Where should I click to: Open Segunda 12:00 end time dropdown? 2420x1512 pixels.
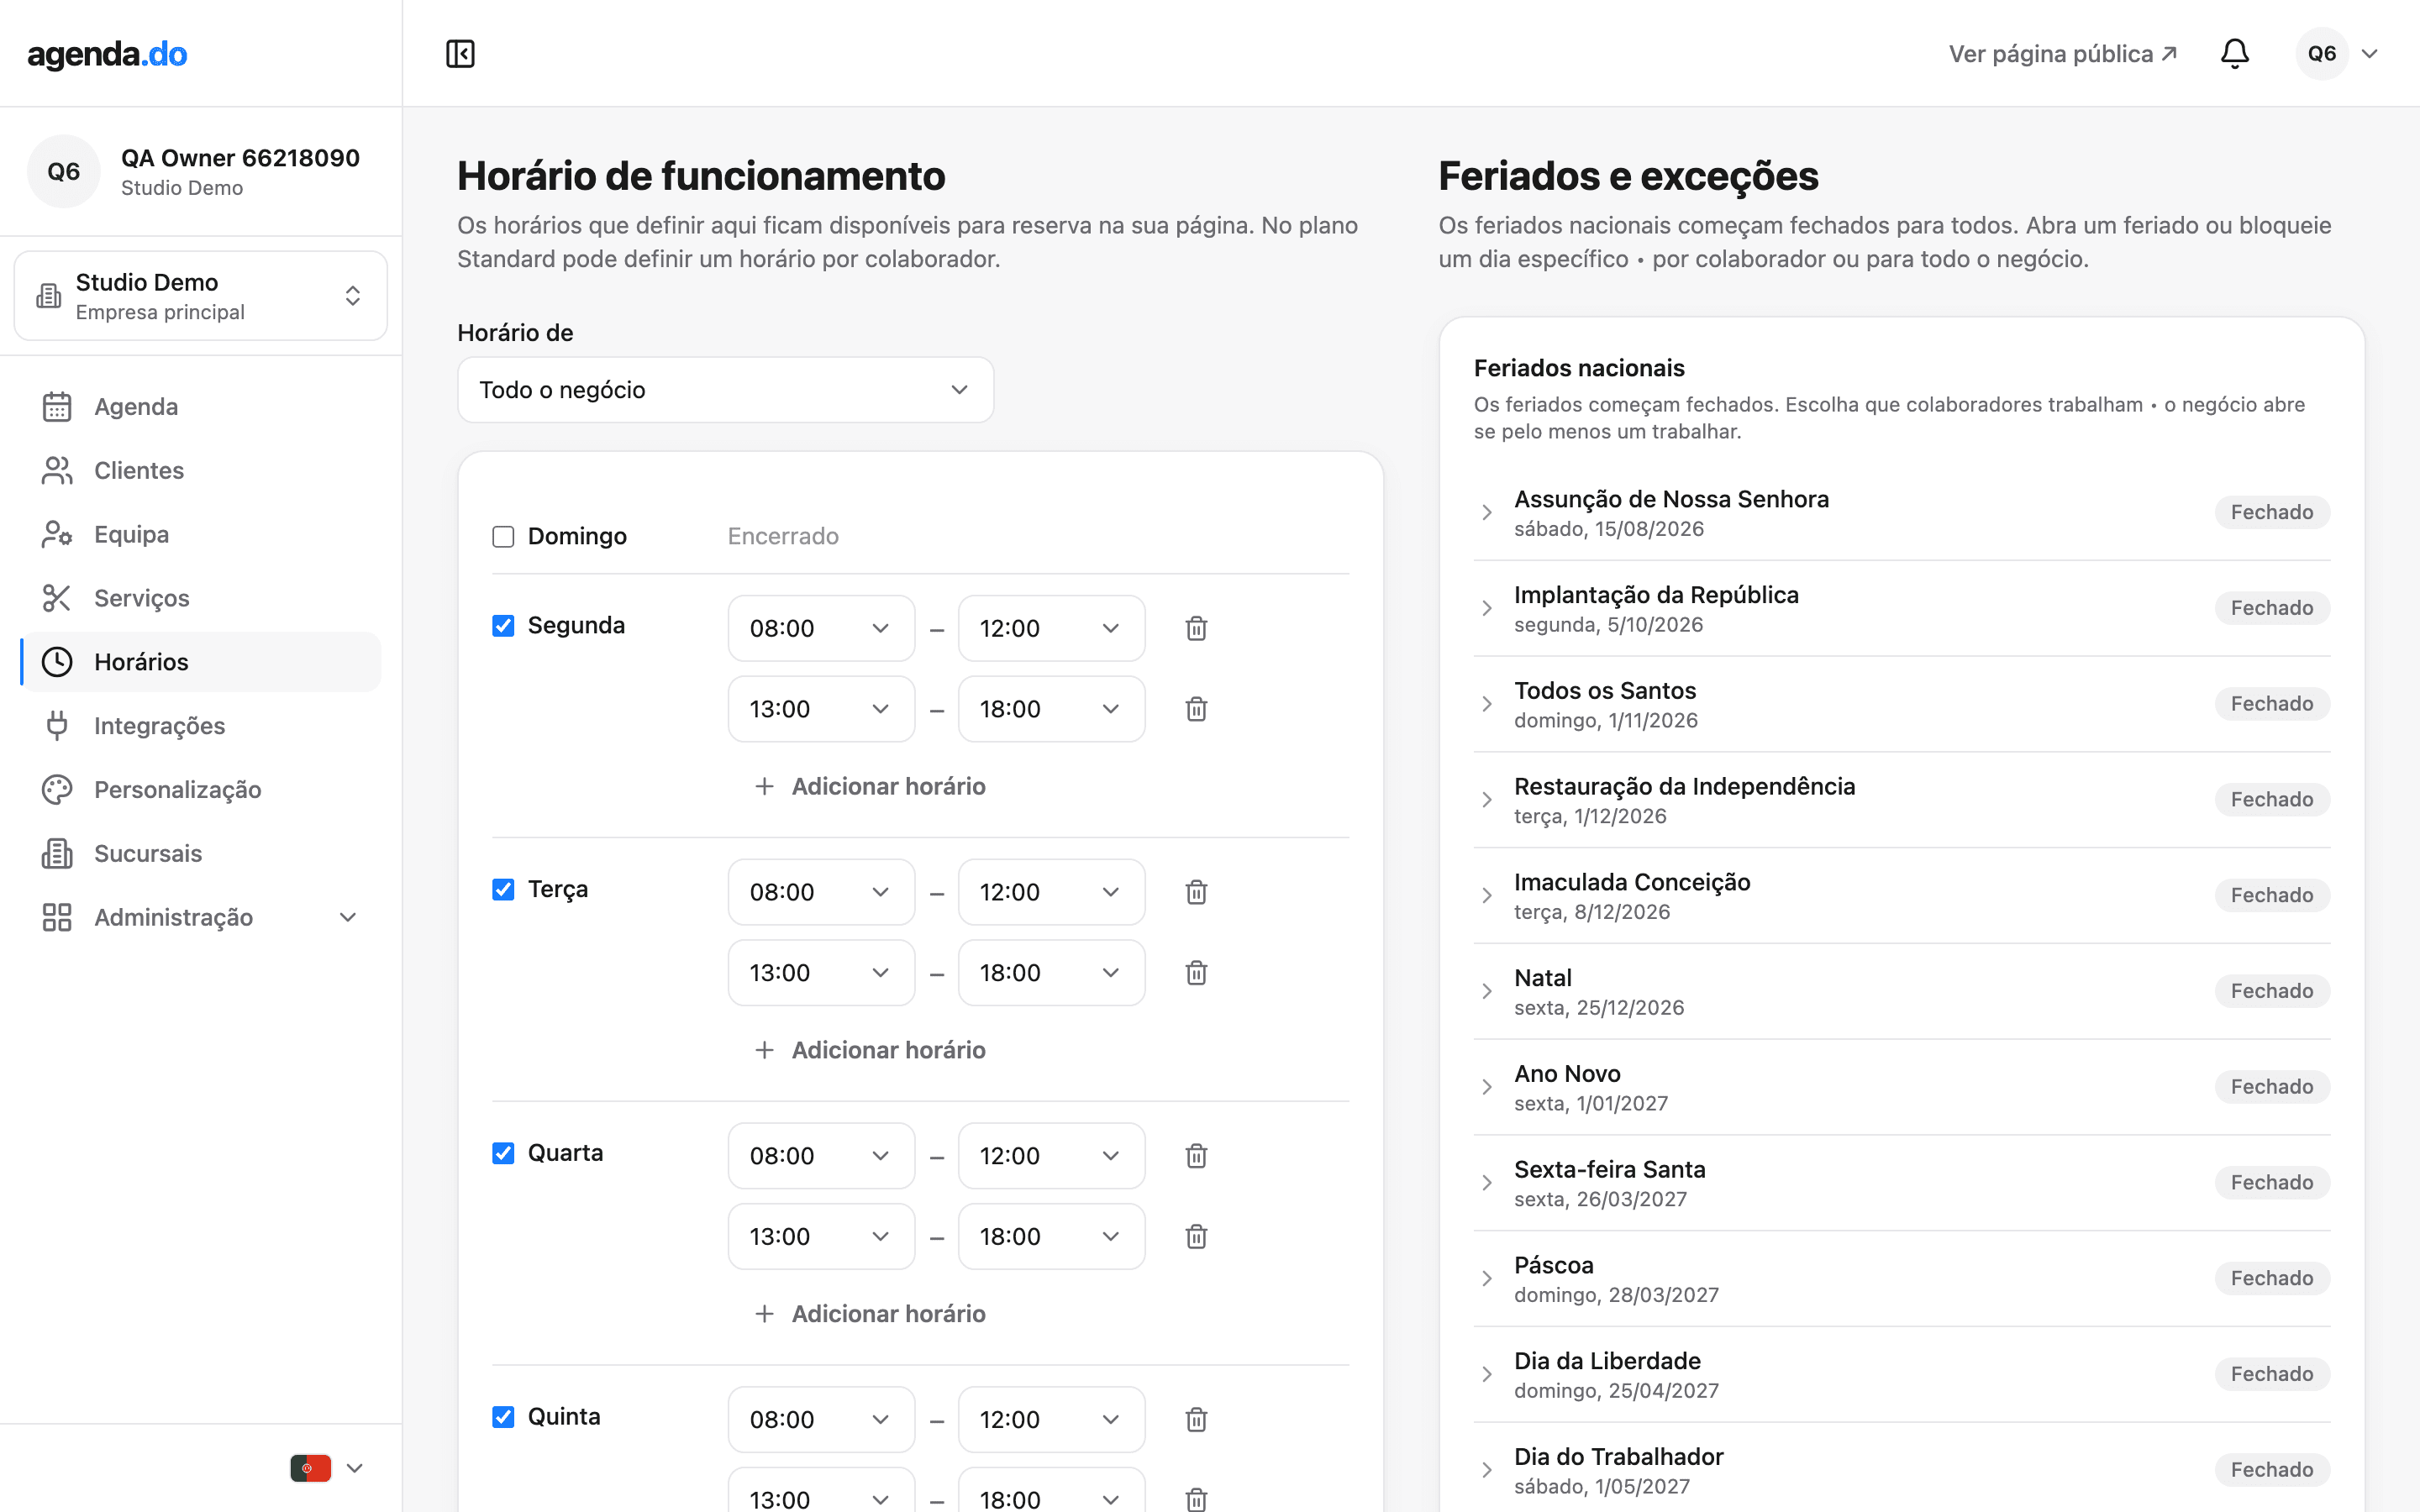1051,628
